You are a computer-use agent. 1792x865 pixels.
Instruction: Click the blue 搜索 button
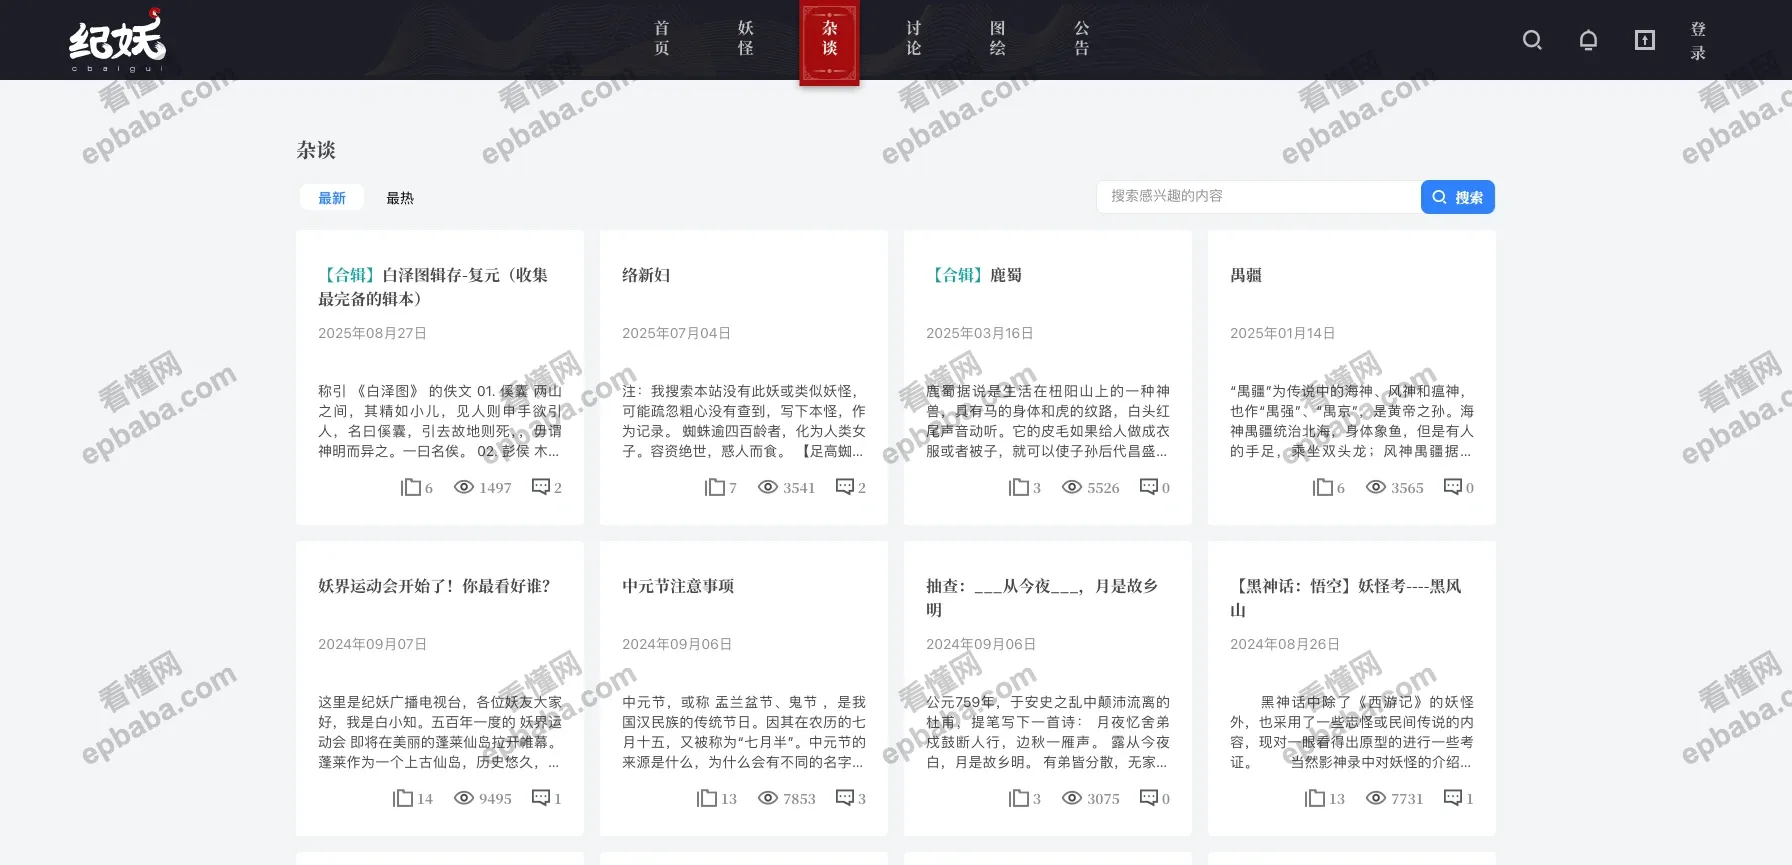coord(1458,197)
